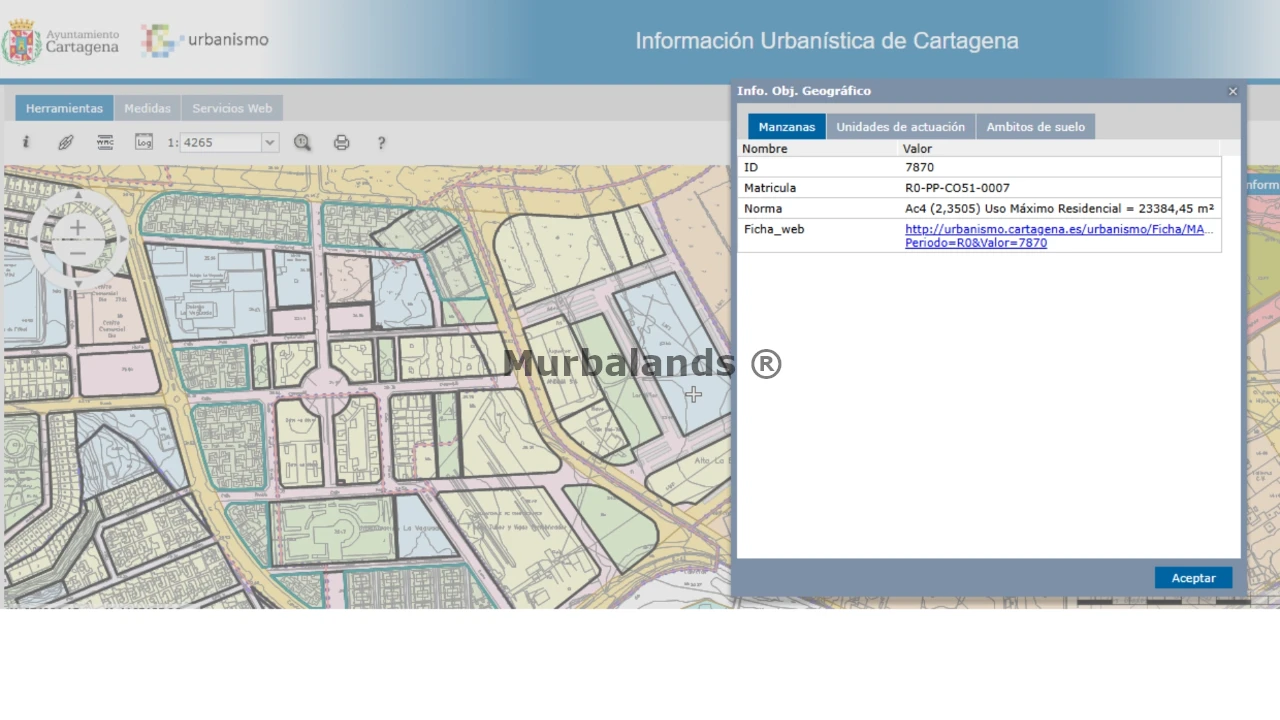Open the Log window icon
This screenshot has width=1280, height=720.
point(144,143)
